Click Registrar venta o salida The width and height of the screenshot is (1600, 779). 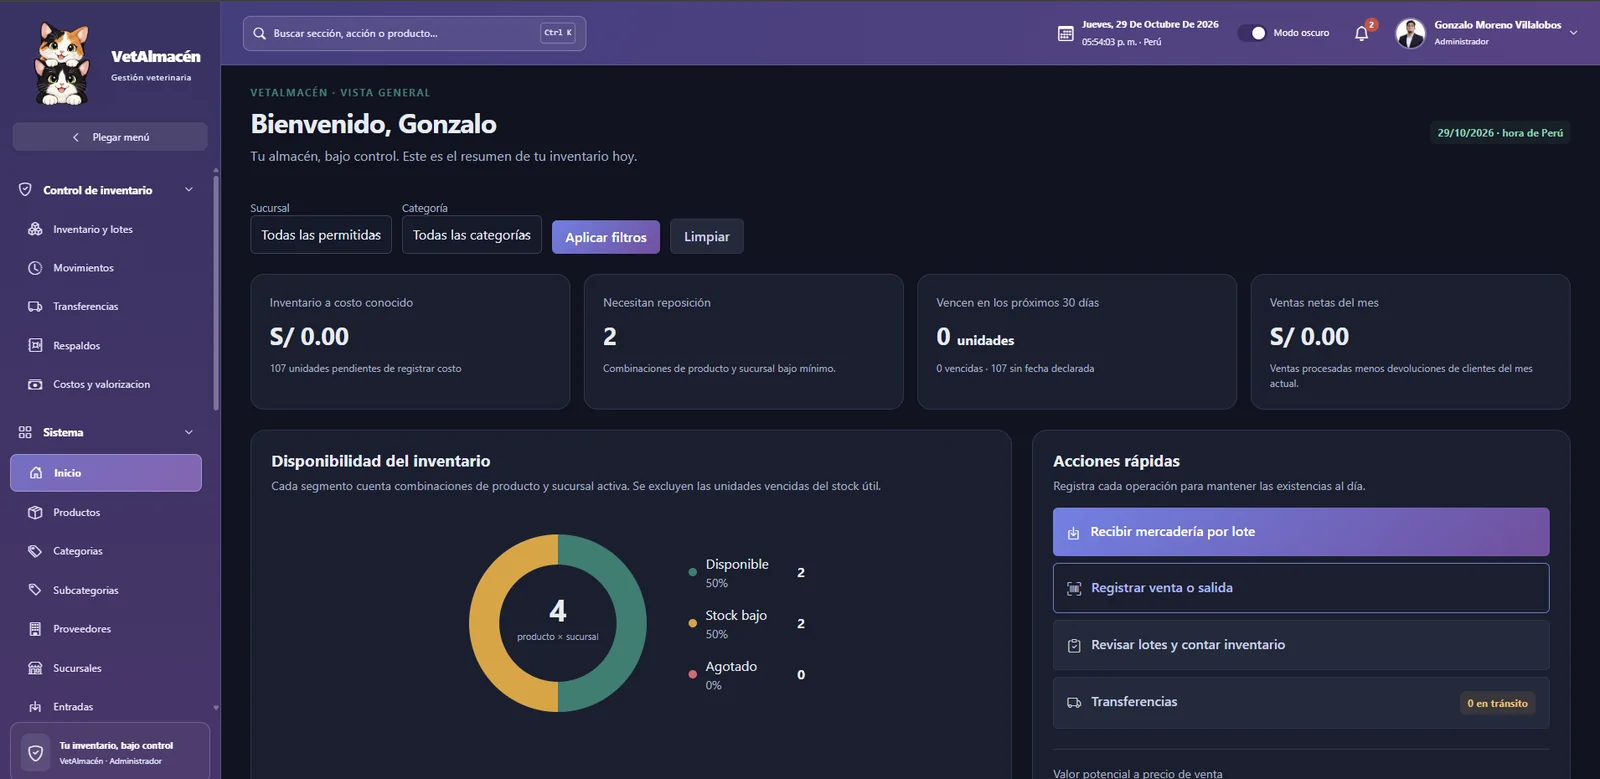pyautogui.click(x=1301, y=588)
